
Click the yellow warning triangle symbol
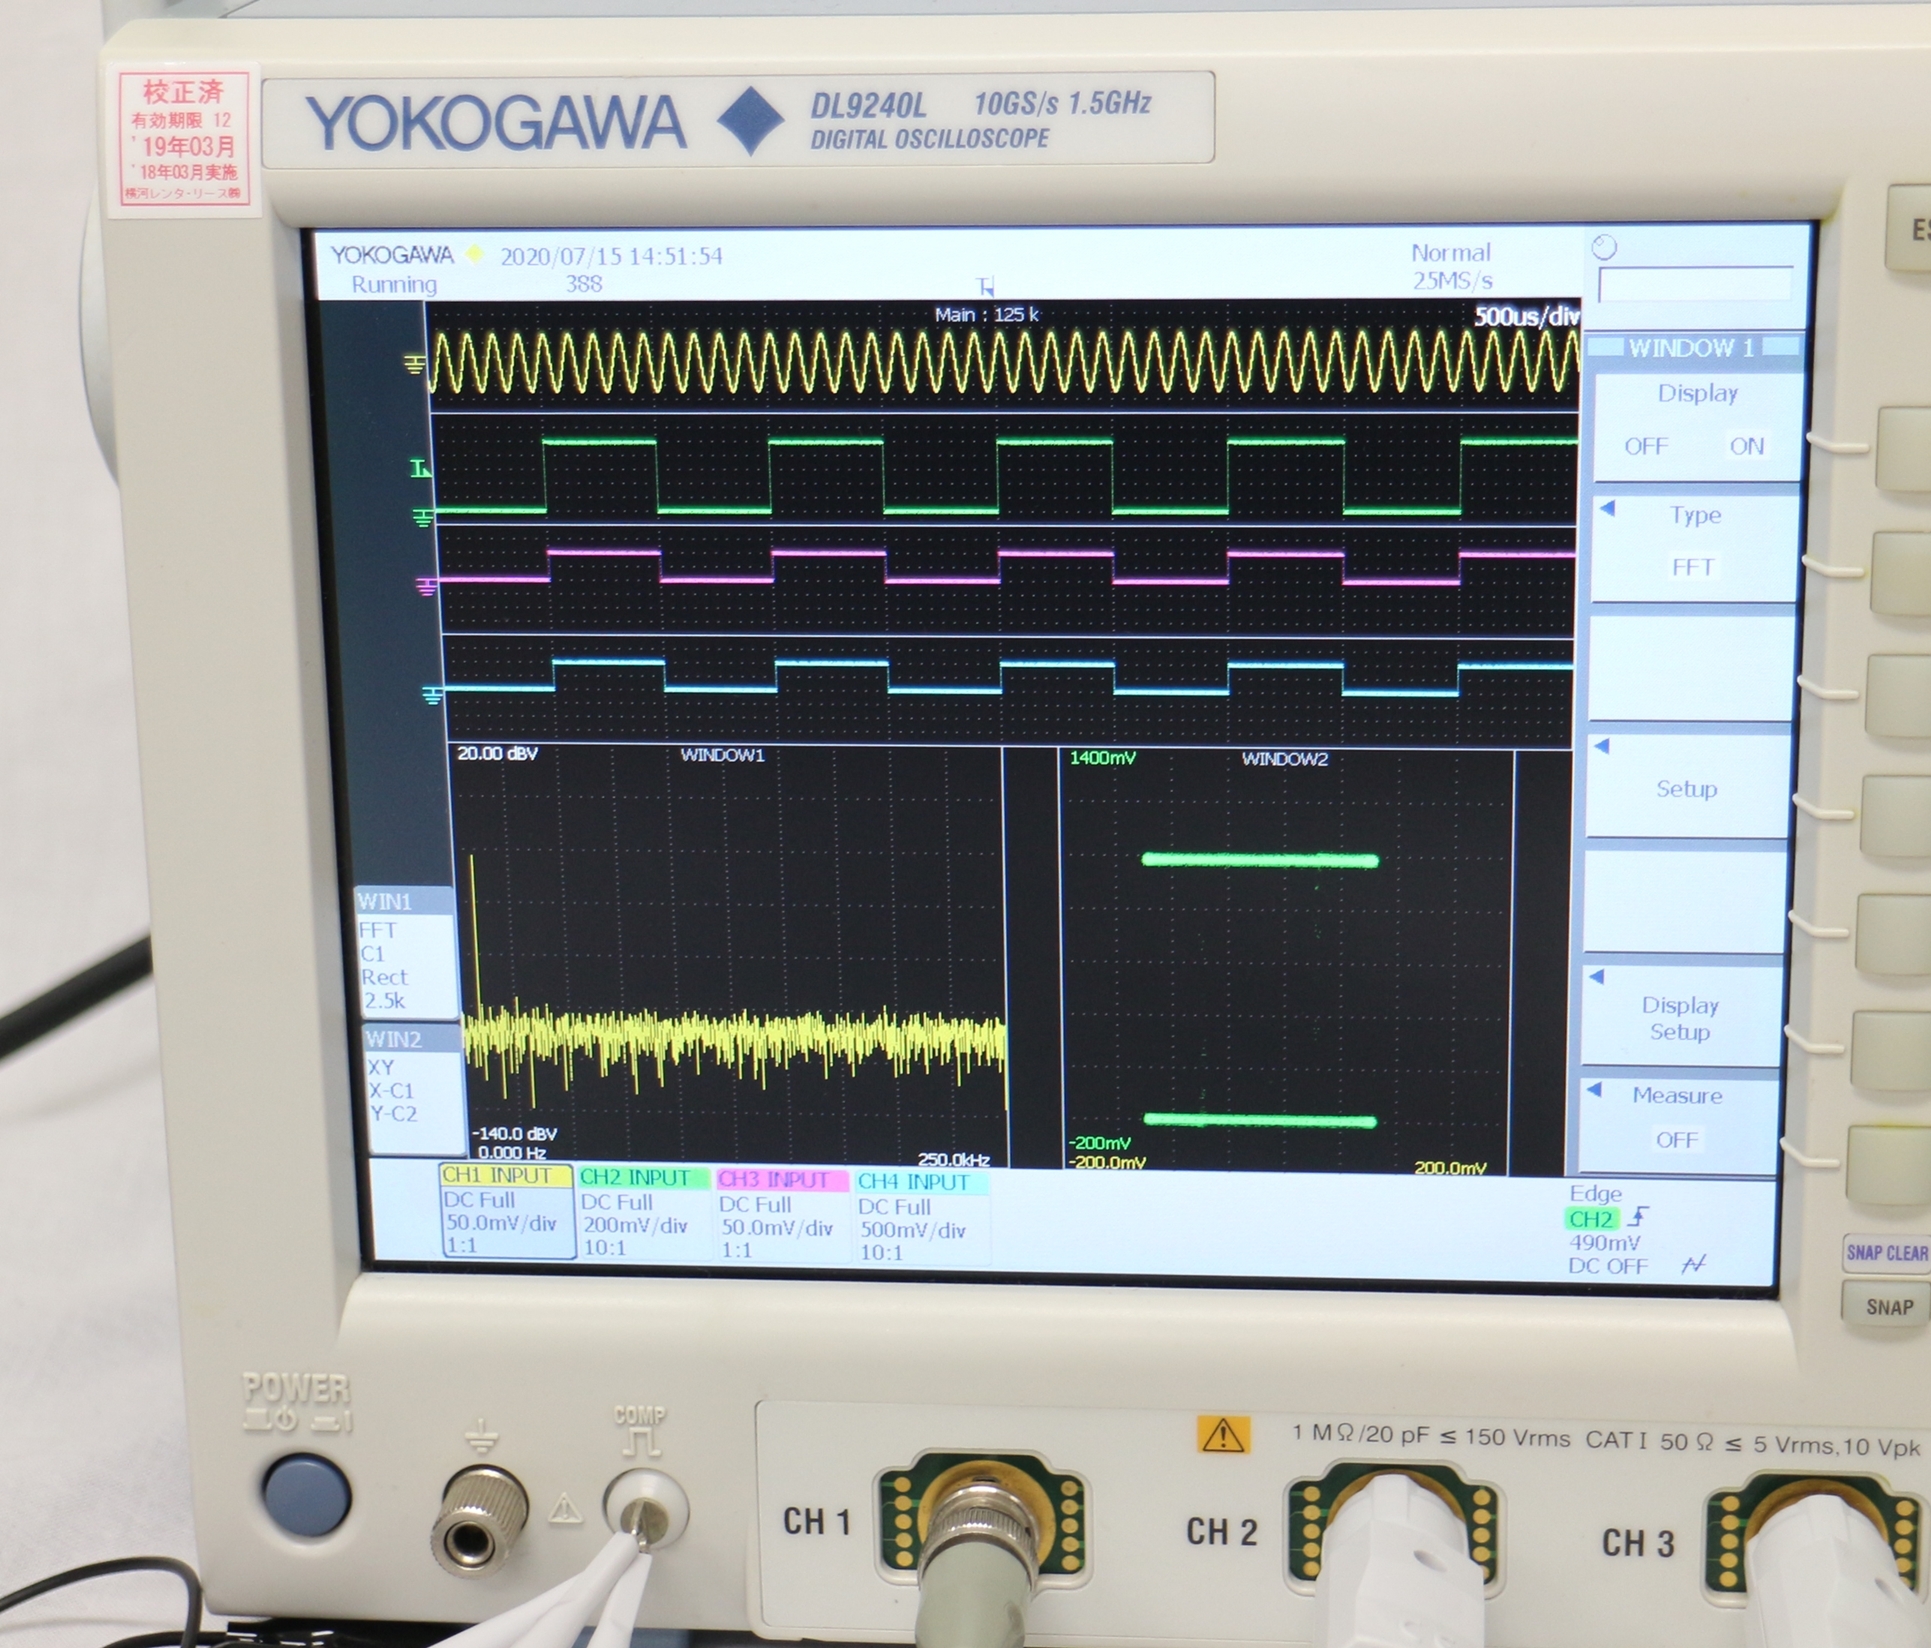(x=1222, y=1436)
